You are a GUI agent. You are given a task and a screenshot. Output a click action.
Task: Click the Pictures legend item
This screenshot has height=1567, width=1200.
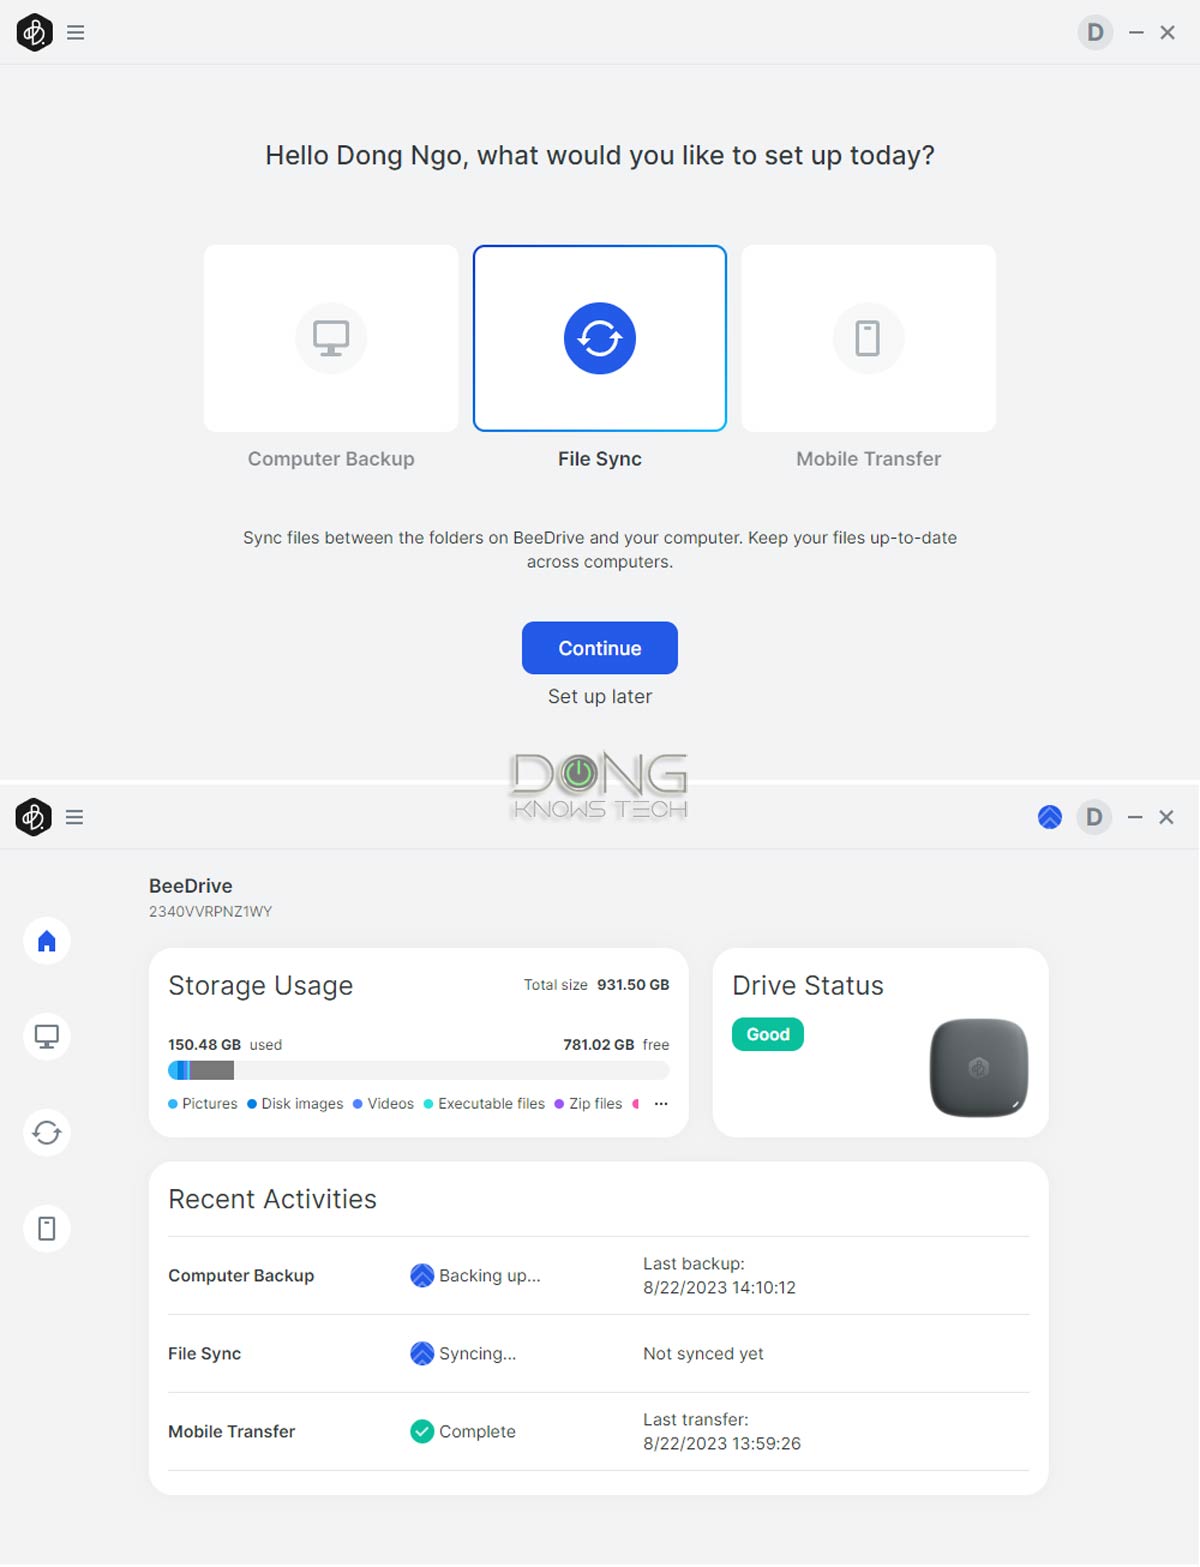[x=203, y=1104]
